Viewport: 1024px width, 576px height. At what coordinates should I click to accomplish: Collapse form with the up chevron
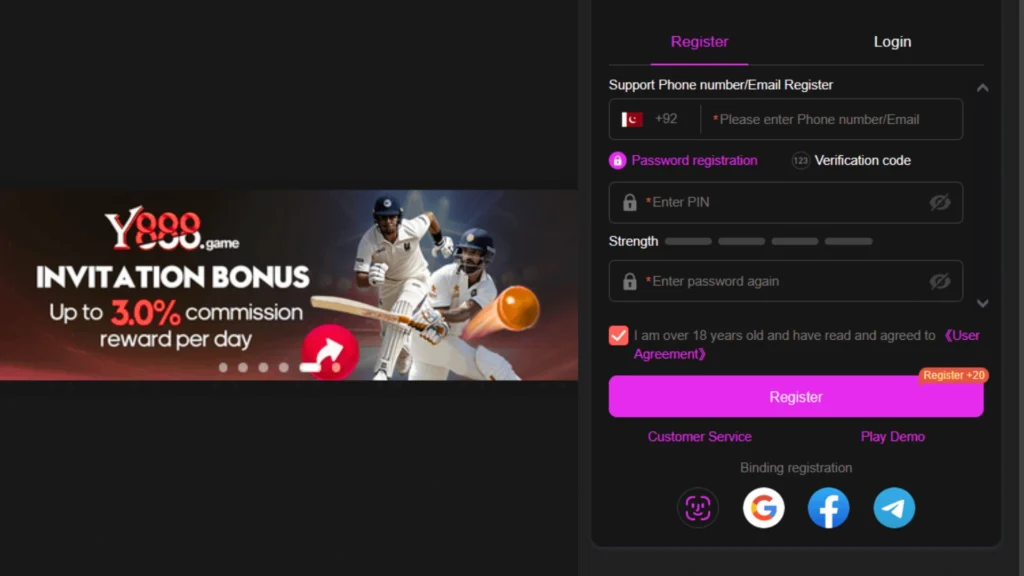click(x=982, y=88)
